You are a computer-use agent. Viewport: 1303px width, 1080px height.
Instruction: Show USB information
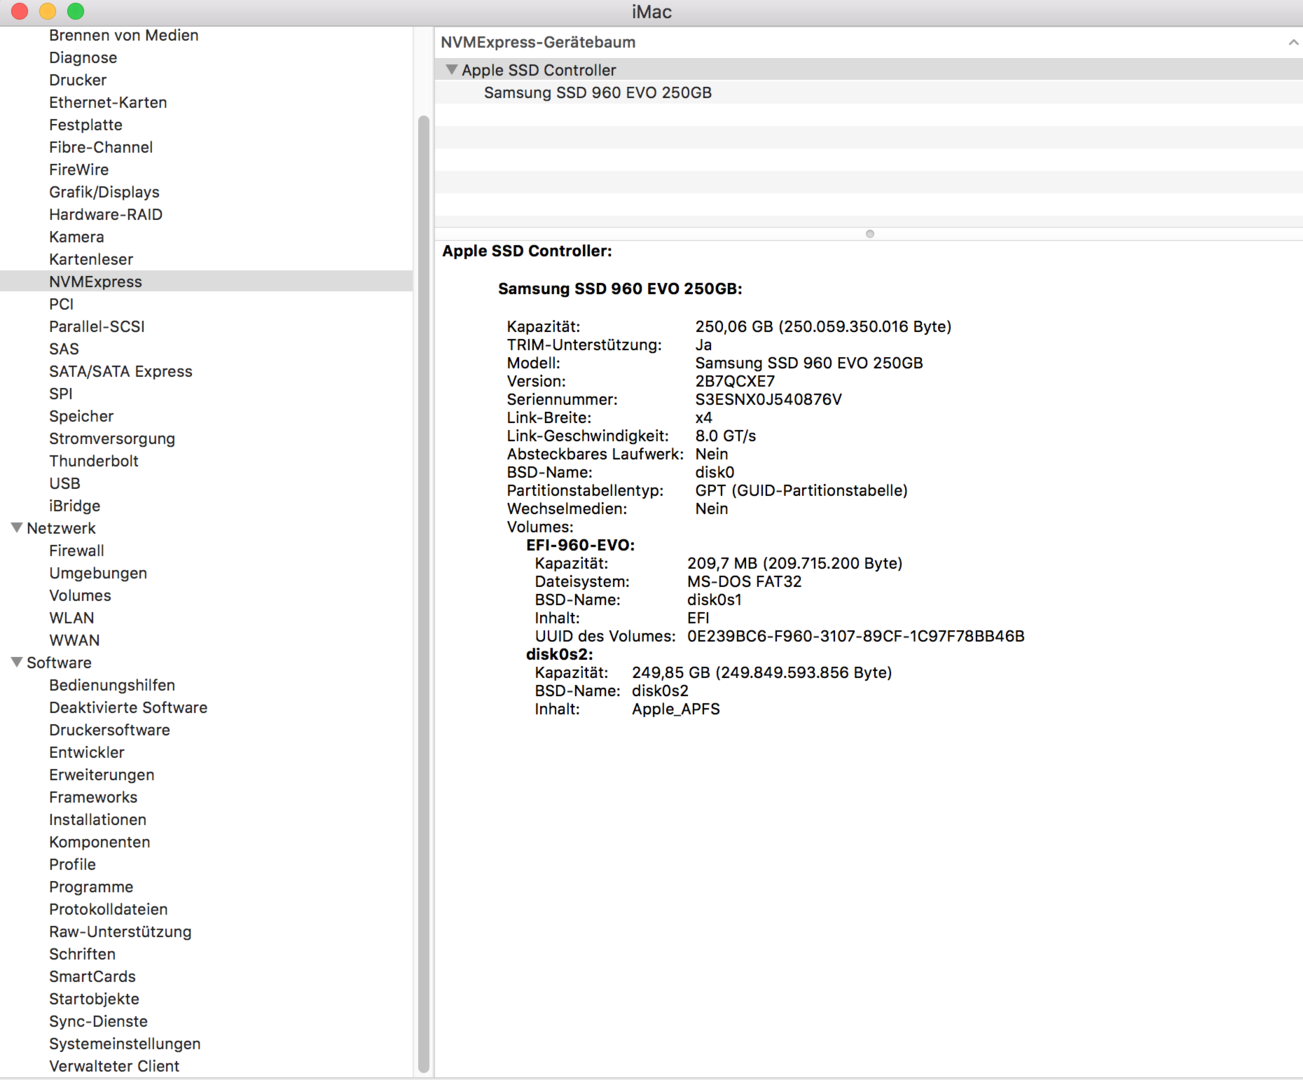click(x=65, y=483)
